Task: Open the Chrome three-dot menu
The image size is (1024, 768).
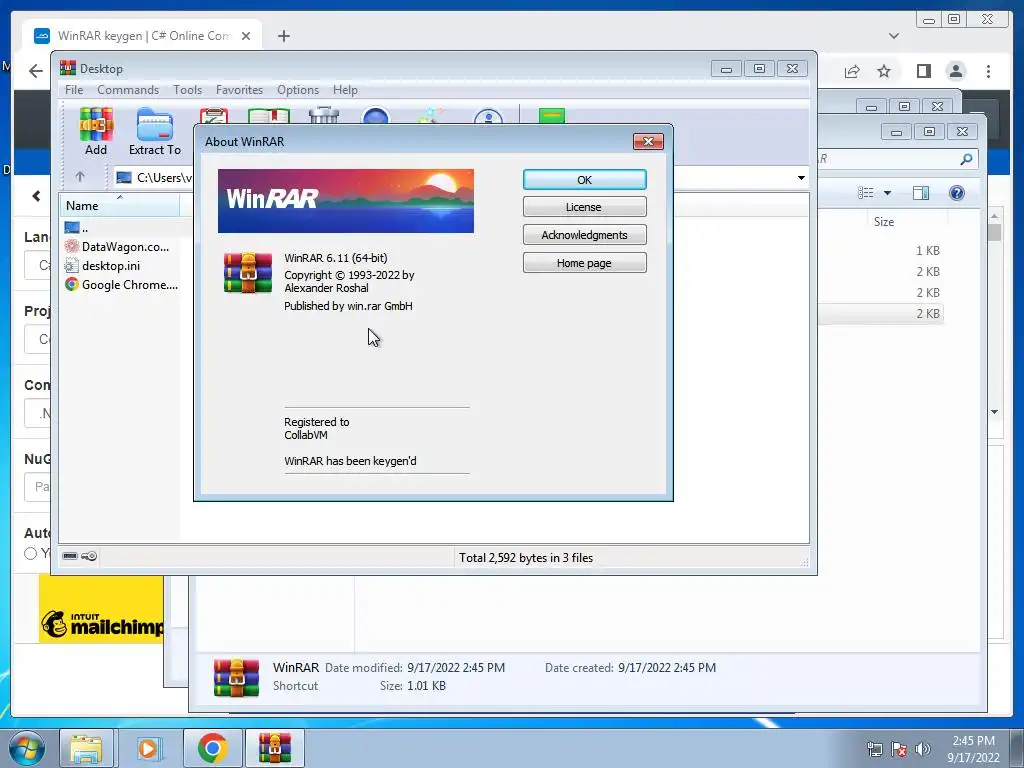Action: pos(988,71)
